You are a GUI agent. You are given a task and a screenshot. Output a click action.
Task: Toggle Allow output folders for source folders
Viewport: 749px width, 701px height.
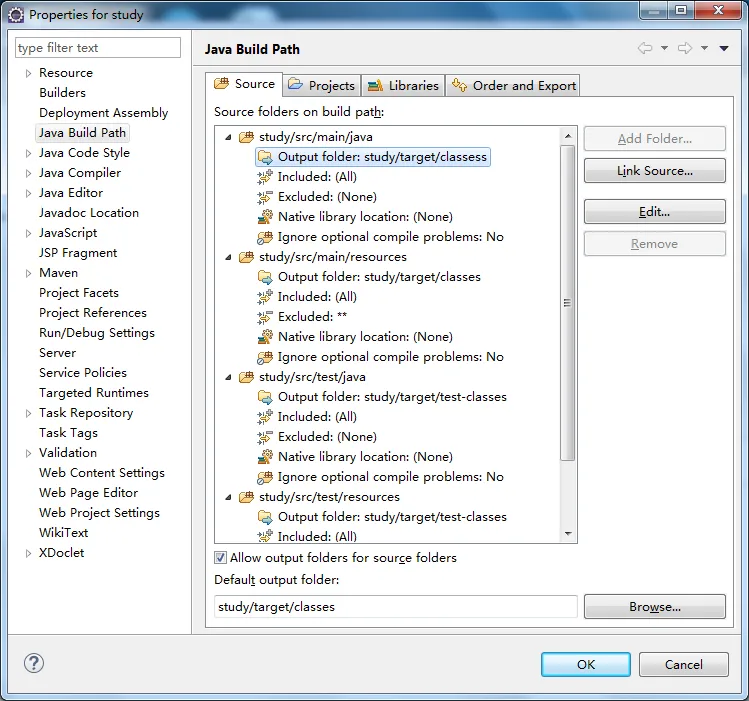[220, 558]
